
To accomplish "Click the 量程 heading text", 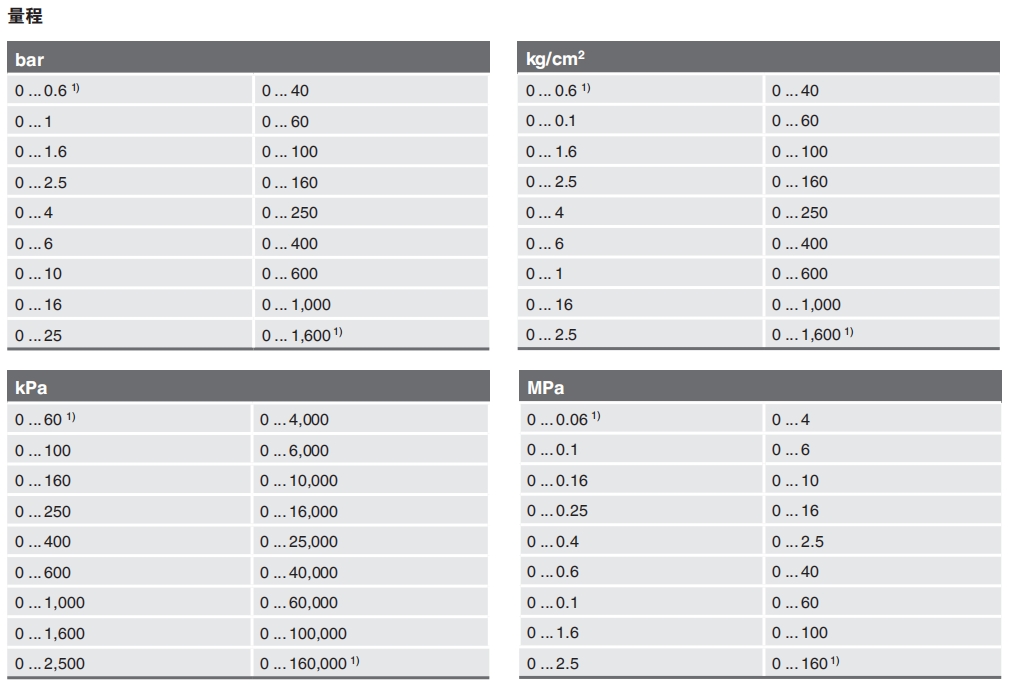I will (x=25, y=16).
